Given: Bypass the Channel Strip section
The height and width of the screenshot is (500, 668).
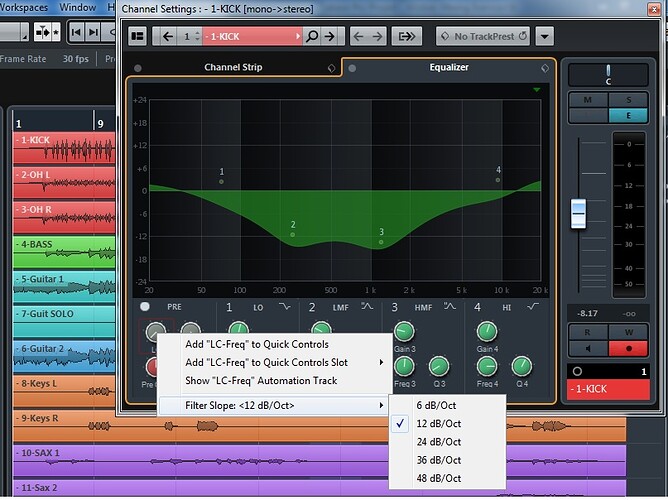Looking at the screenshot, I should coord(138,68).
